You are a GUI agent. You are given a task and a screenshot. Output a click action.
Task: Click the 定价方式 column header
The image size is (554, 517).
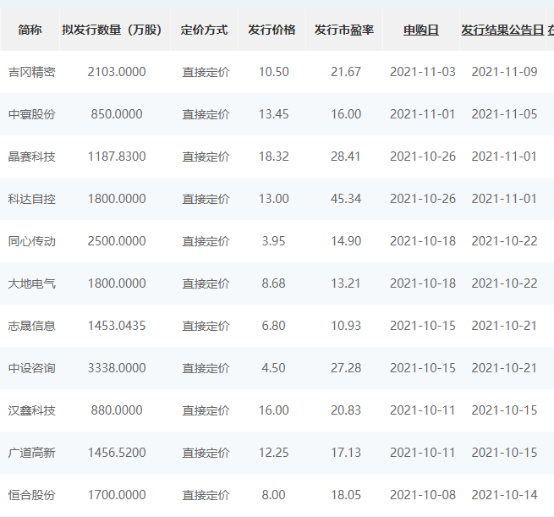(x=204, y=30)
